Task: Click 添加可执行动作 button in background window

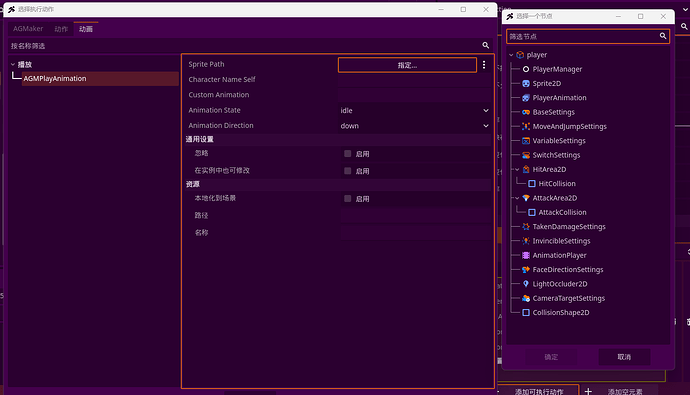Action: click(x=539, y=391)
